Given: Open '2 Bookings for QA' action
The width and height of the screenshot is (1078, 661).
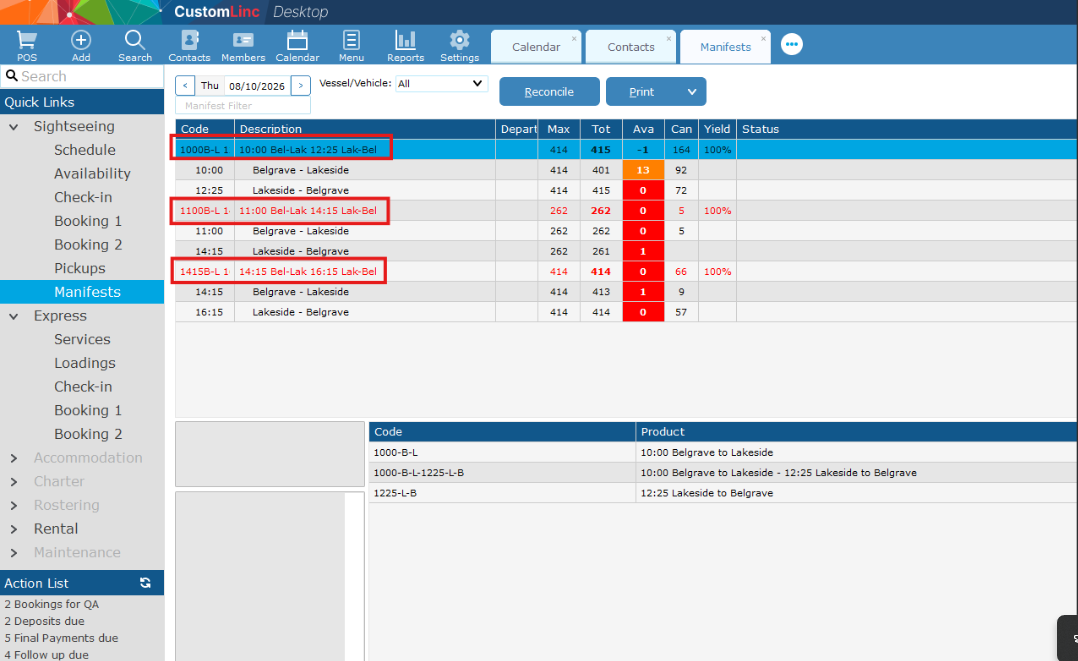Looking at the screenshot, I should click(52, 604).
